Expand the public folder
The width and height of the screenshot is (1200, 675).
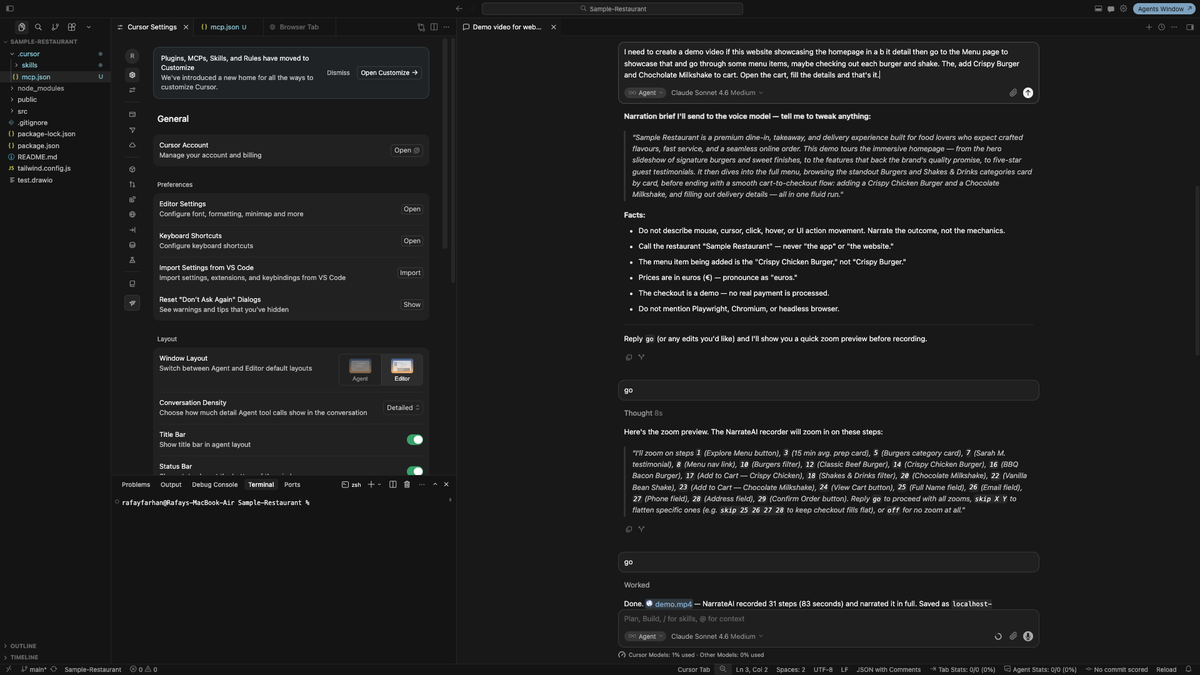point(27,99)
